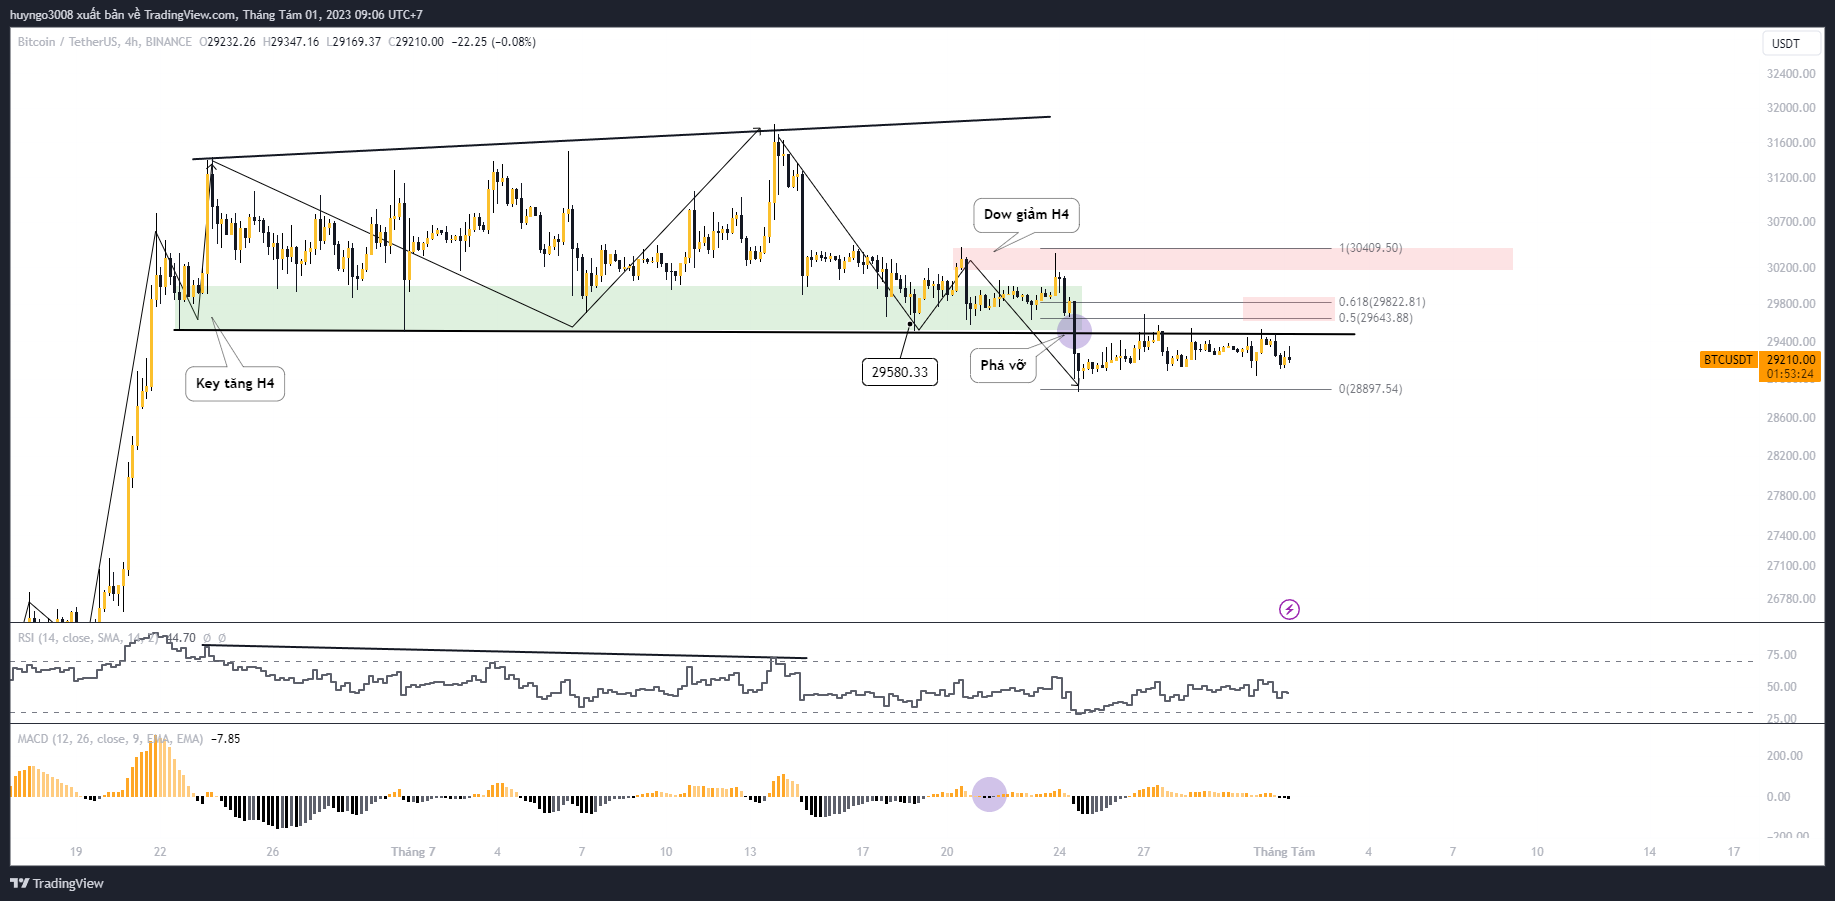The image size is (1835, 901).
Task: Click the MACD 0.00 scale label
Action: point(1778,797)
